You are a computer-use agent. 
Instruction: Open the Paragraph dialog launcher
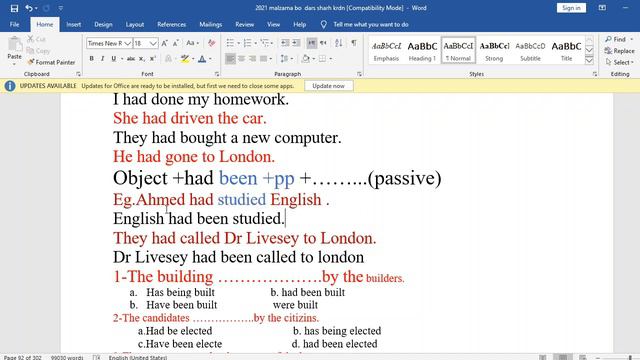(359, 74)
